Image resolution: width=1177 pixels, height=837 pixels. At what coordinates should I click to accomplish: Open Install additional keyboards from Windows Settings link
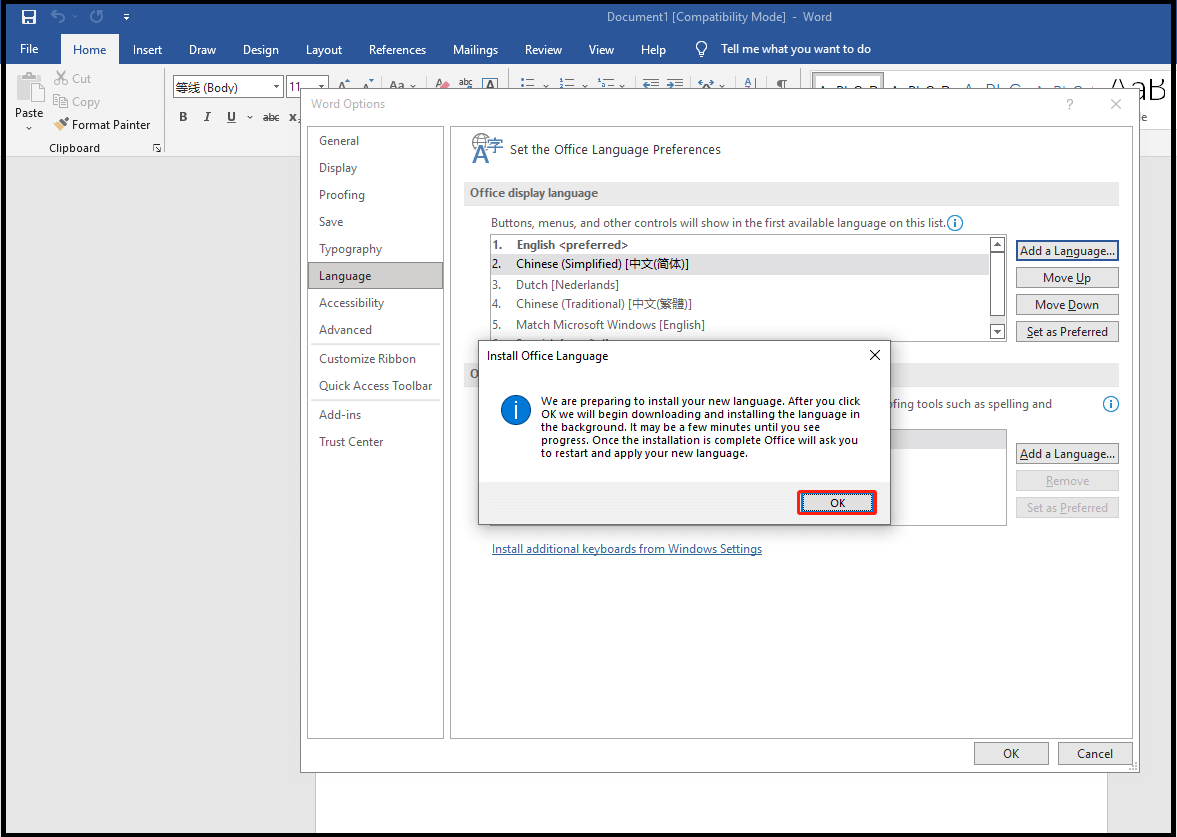click(x=627, y=548)
